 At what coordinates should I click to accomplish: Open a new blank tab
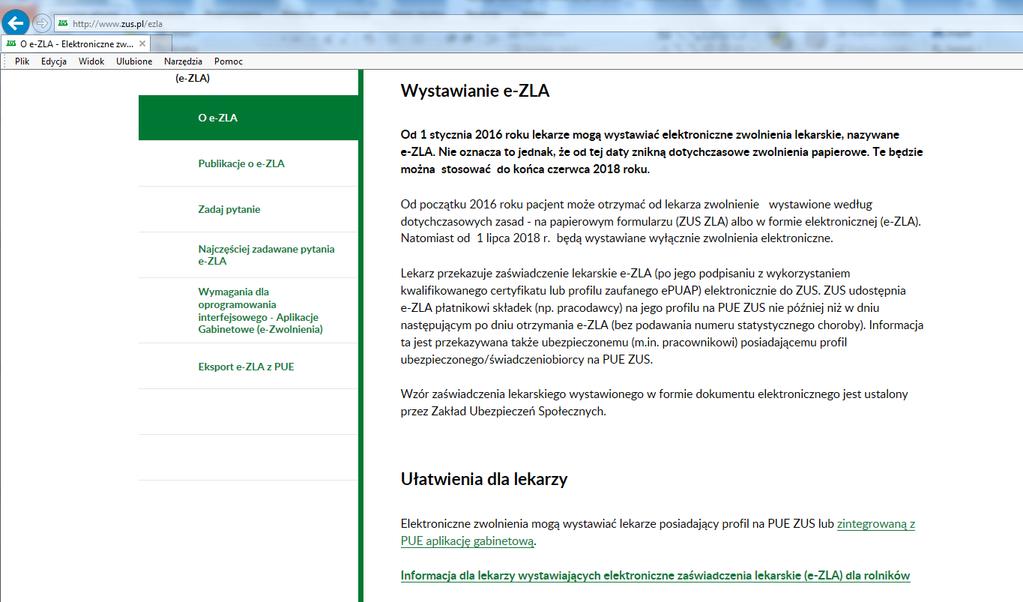pyautogui.click(x=162, y=44)
